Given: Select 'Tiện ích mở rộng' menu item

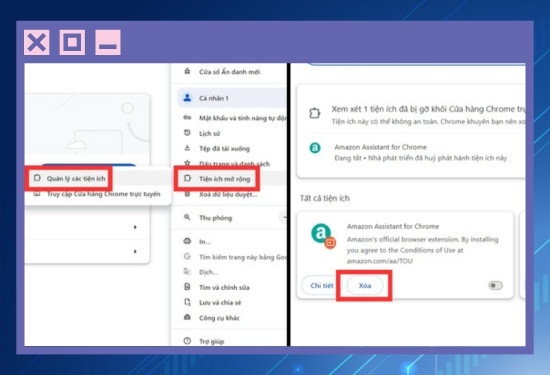Looking at the screenshot, I should click(x=224, y=179).
